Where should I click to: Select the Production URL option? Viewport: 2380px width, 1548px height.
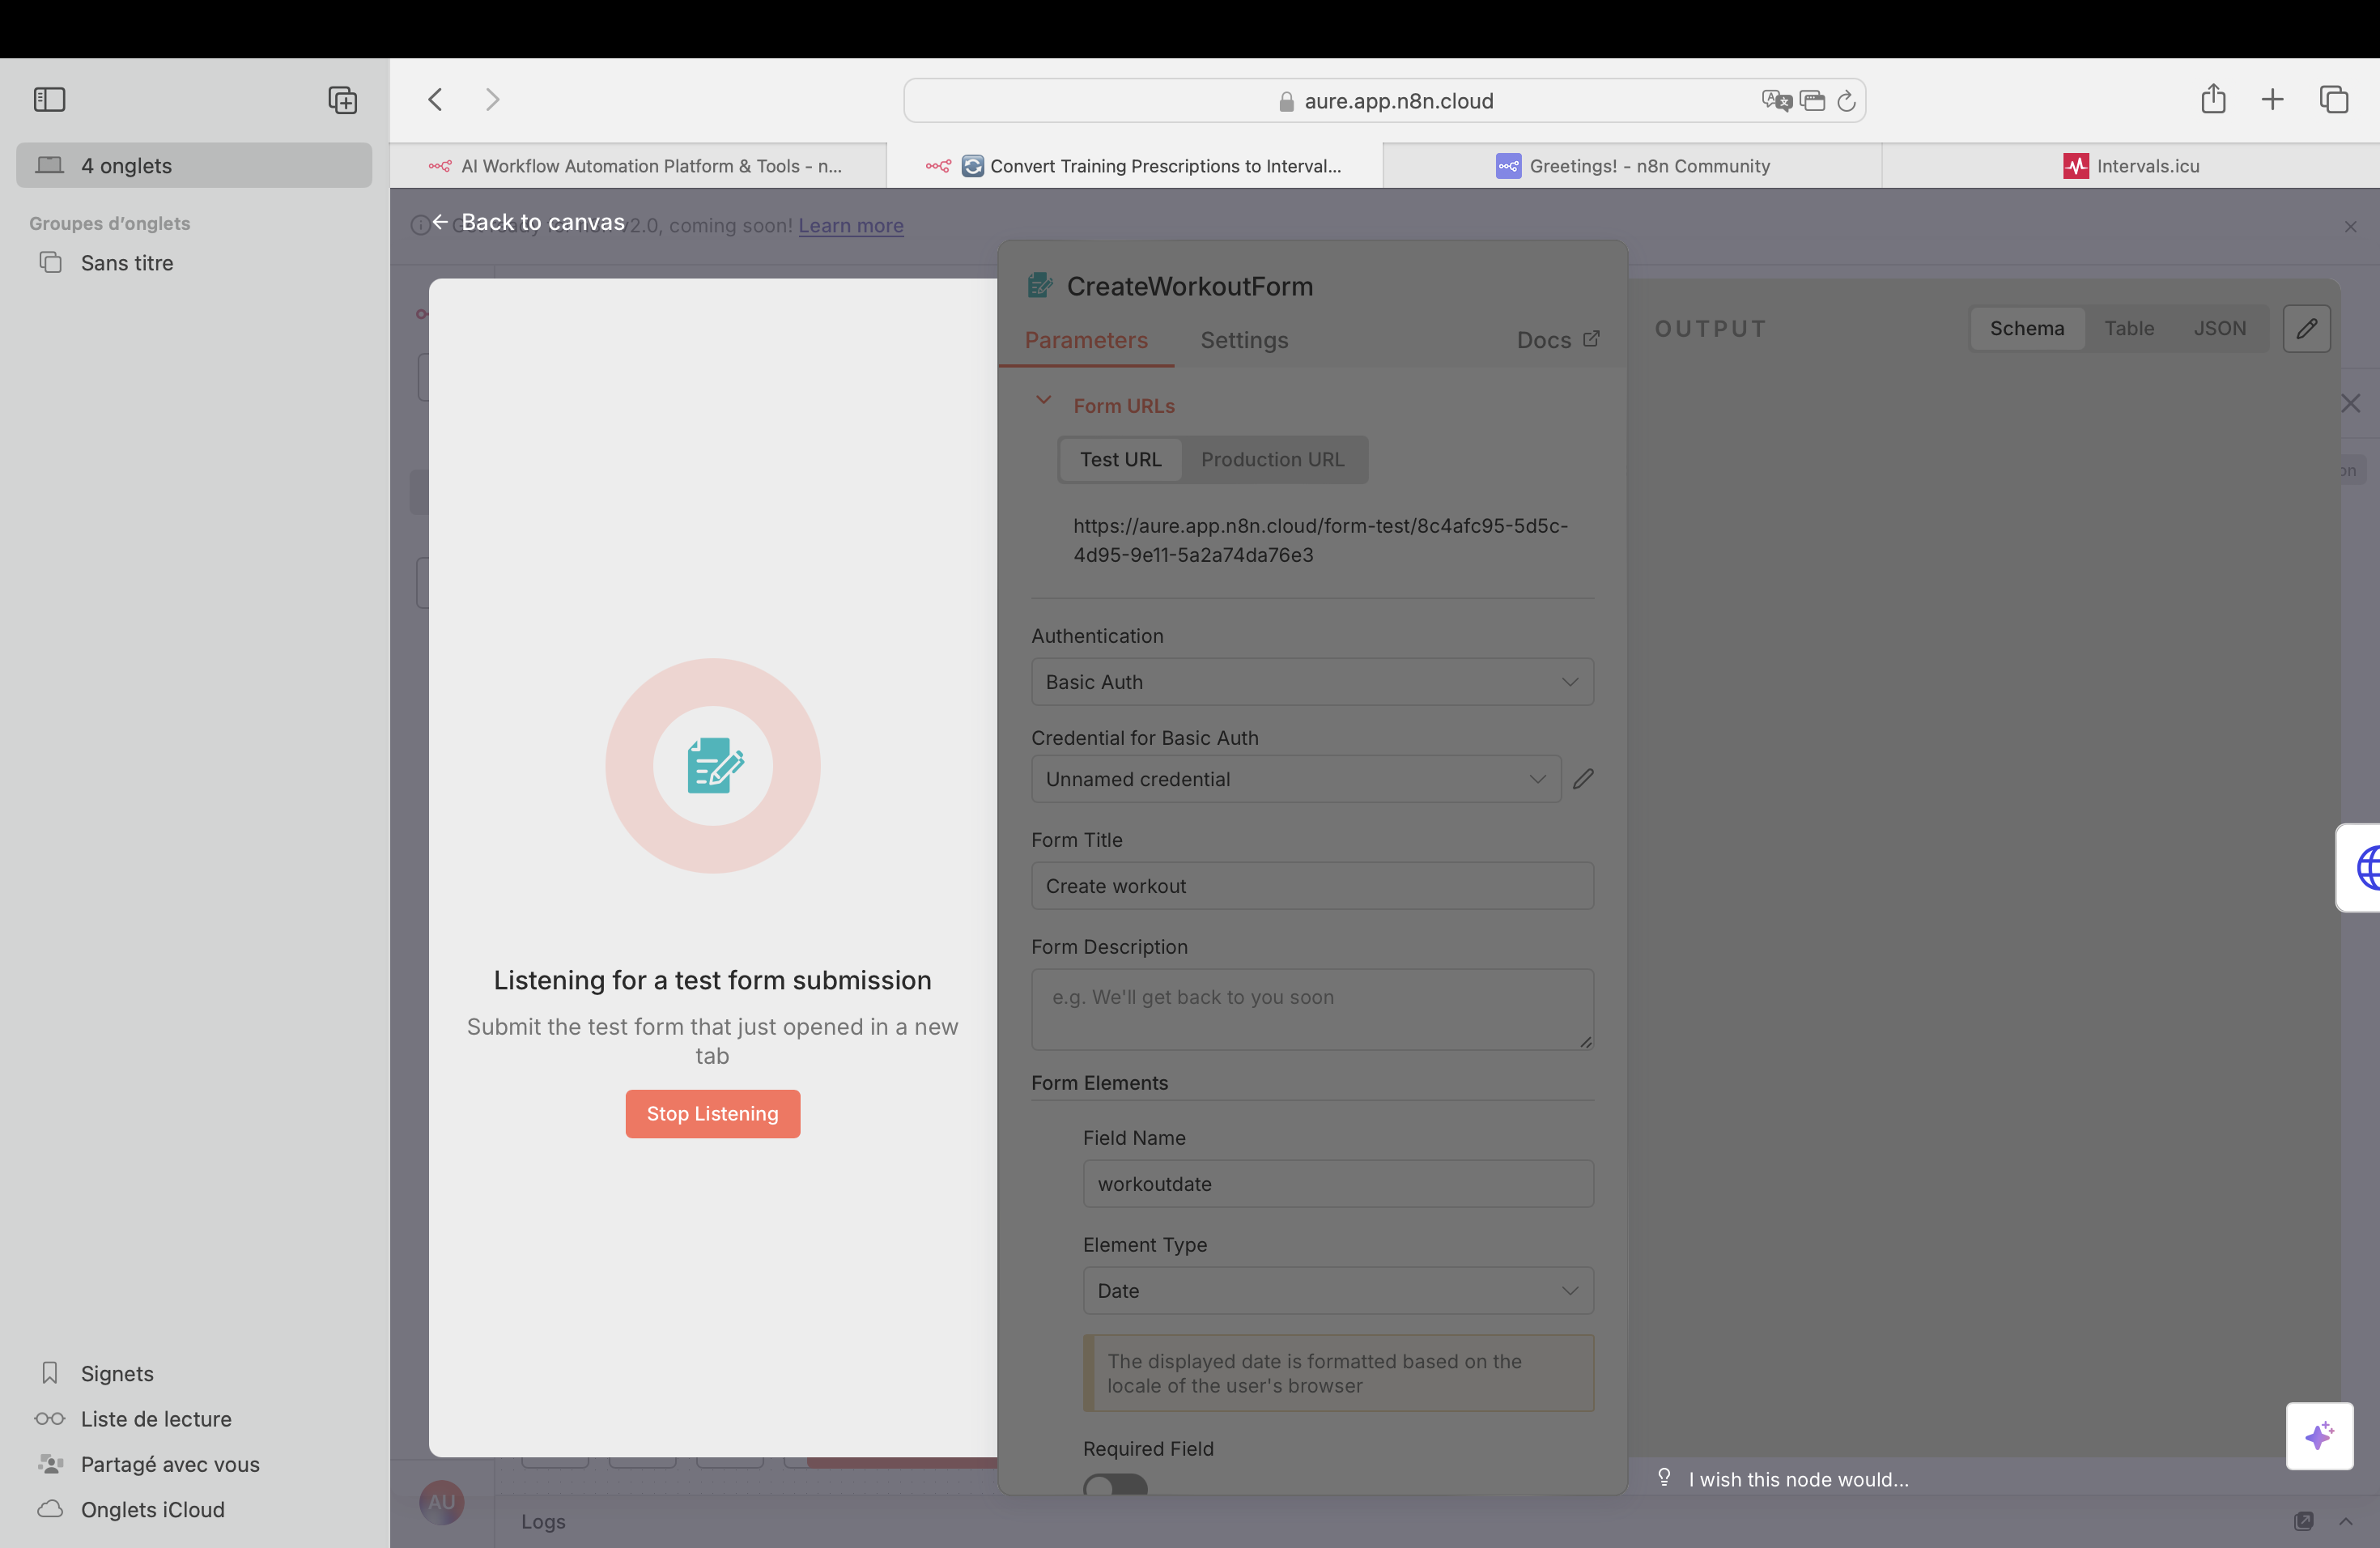click(x=1272, y=459)
